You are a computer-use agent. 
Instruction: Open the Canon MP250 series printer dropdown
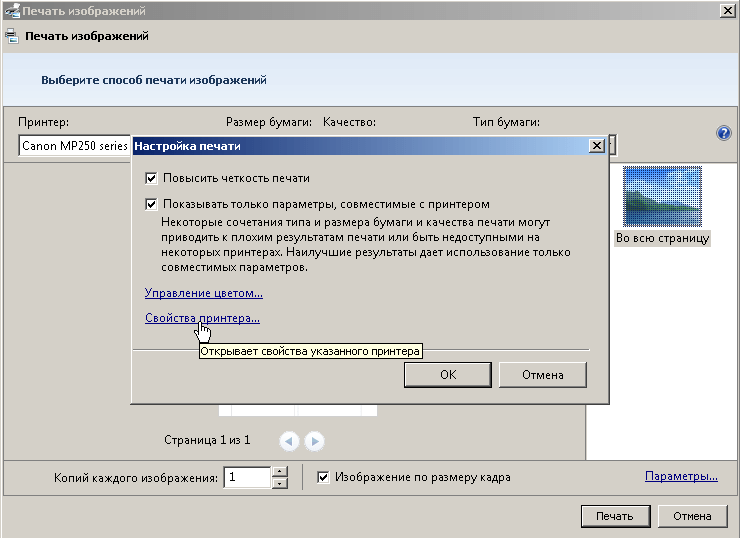click(75, 146)
